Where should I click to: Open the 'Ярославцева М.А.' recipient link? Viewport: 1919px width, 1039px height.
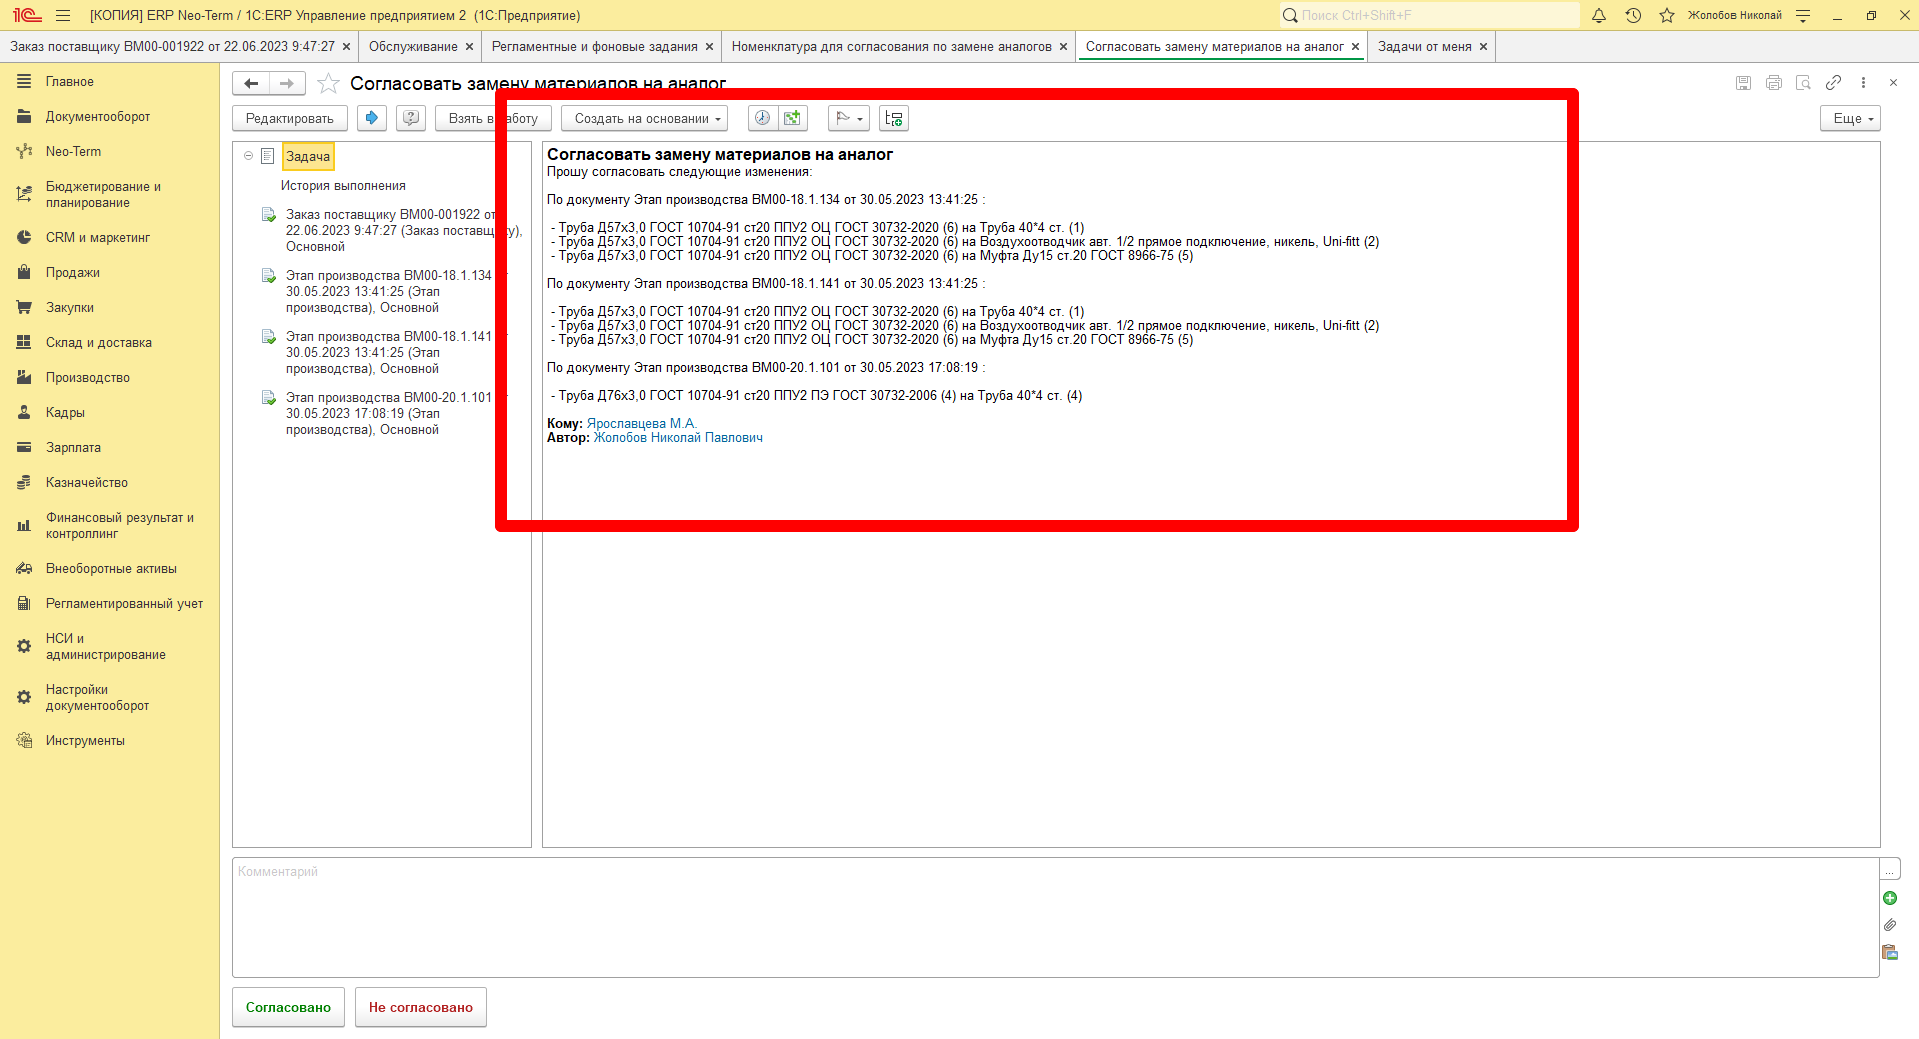(x=641, y=424)
